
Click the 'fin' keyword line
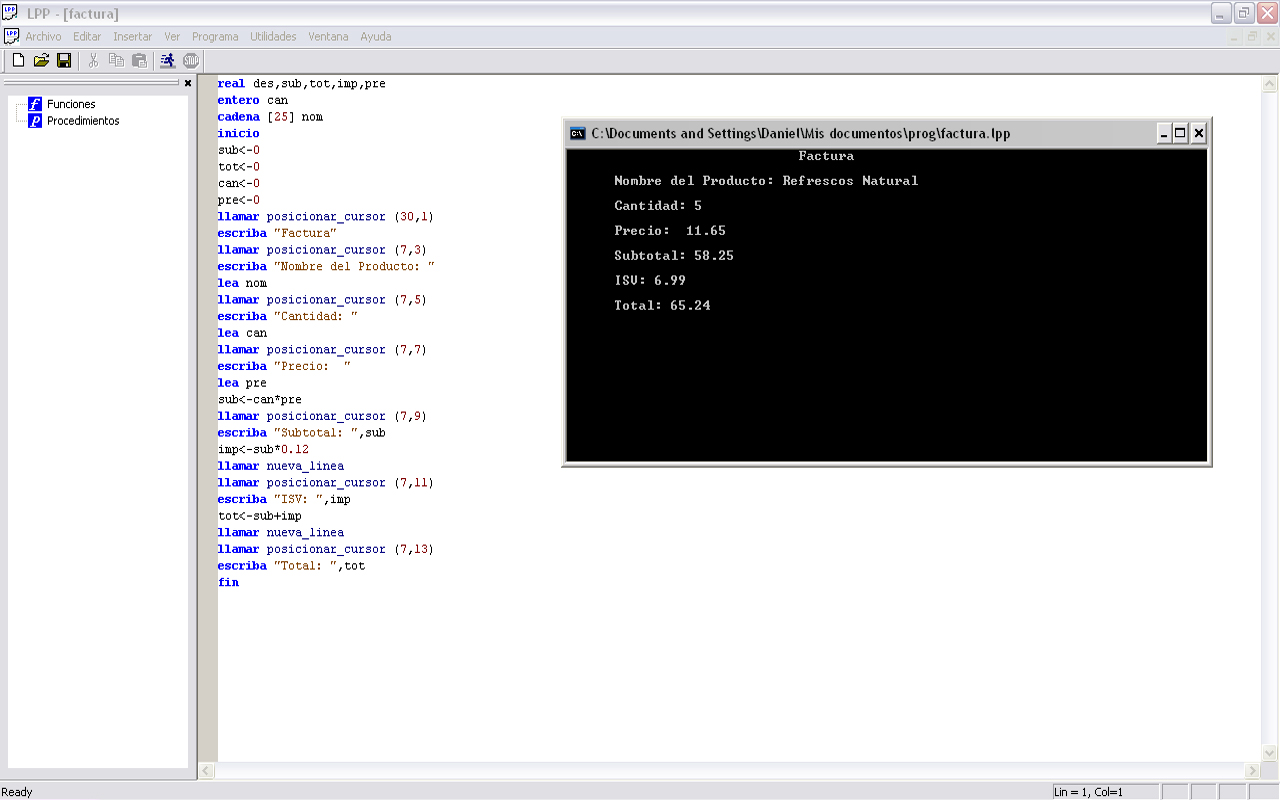click(x=228, y=582)
